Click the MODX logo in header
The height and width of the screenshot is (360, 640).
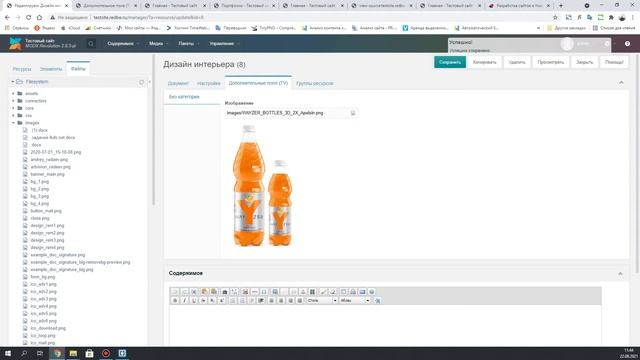pyautogui.click(x=15, y=43)
